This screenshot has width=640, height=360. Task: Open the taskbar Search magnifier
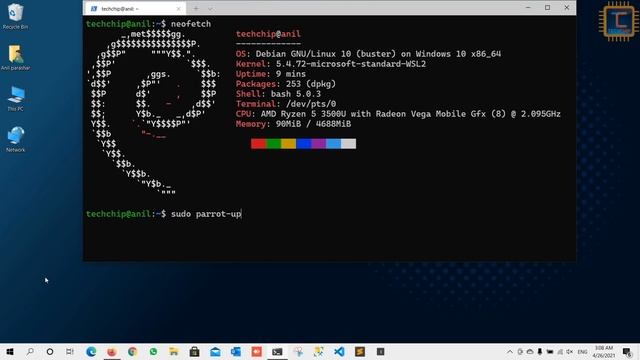[x=30, y=351]
